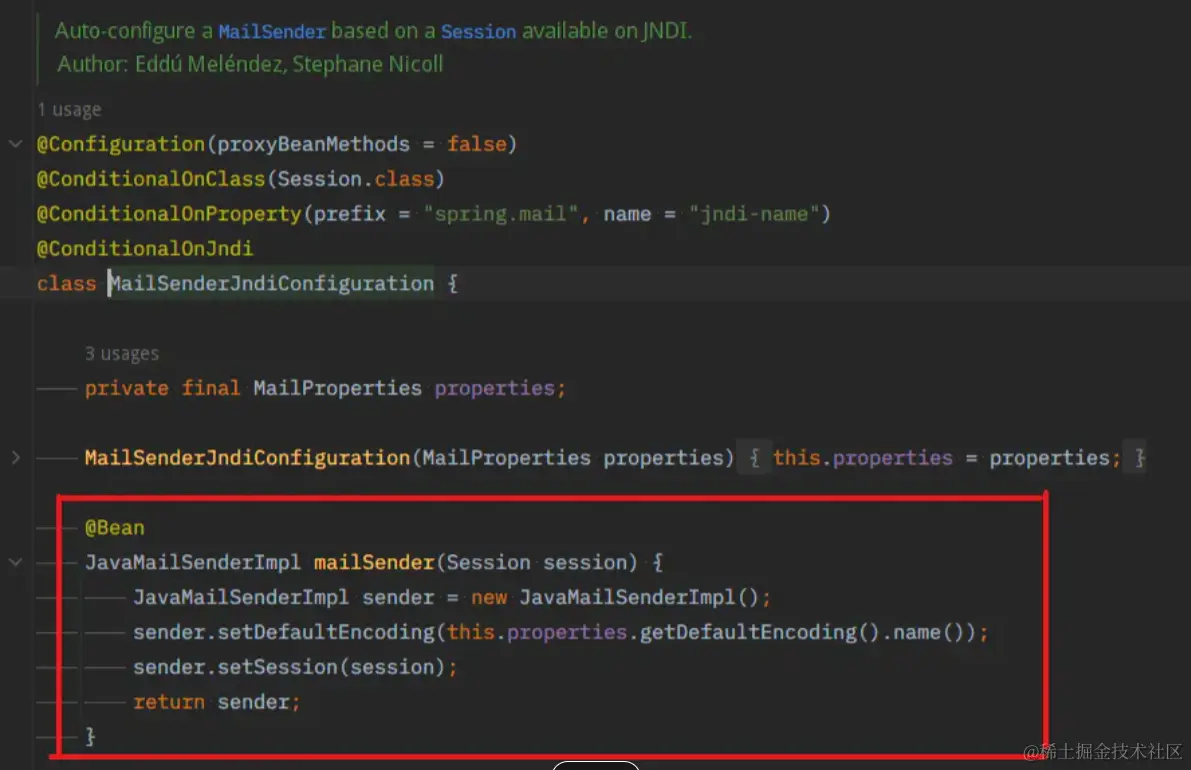Screen dimensions: 1191x770
Task: Click the getDefaultEncoding() call
Action: [x=759, y=633]
